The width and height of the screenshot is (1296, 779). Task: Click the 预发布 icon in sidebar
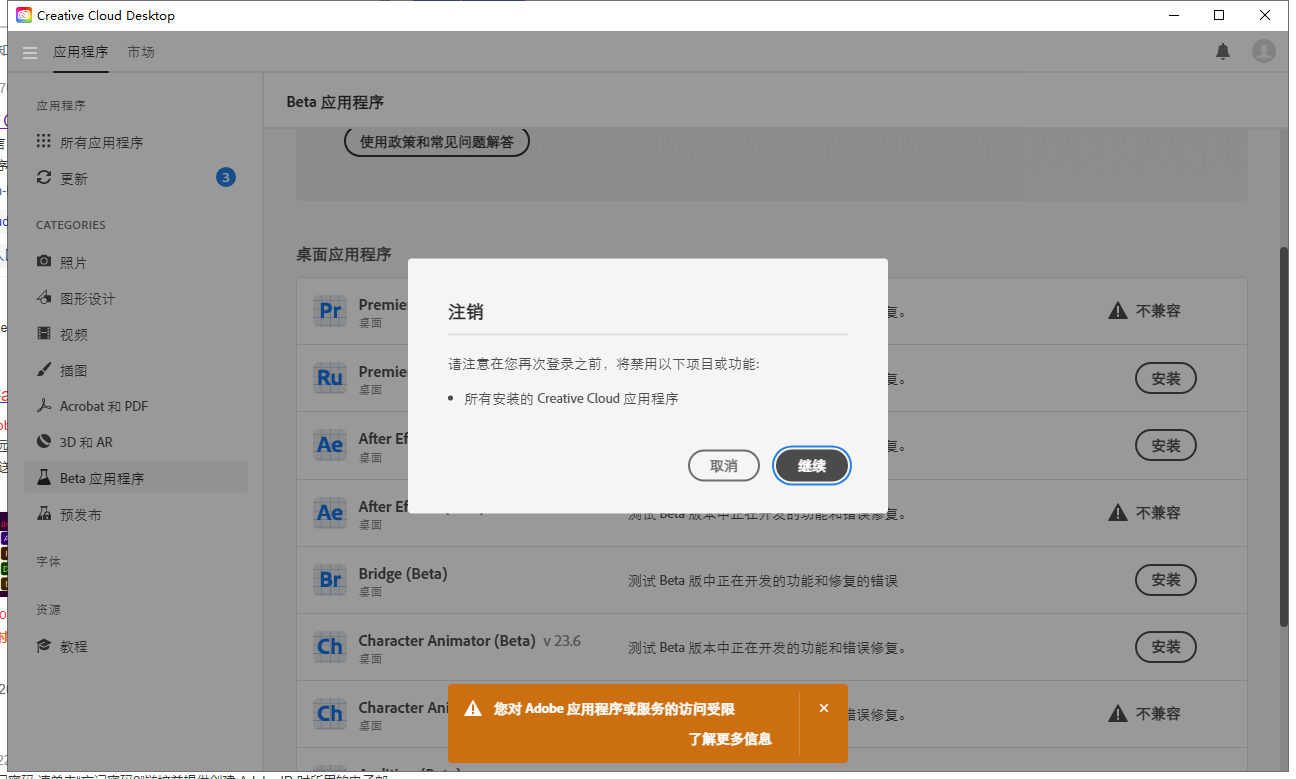[x=44, y=514]
